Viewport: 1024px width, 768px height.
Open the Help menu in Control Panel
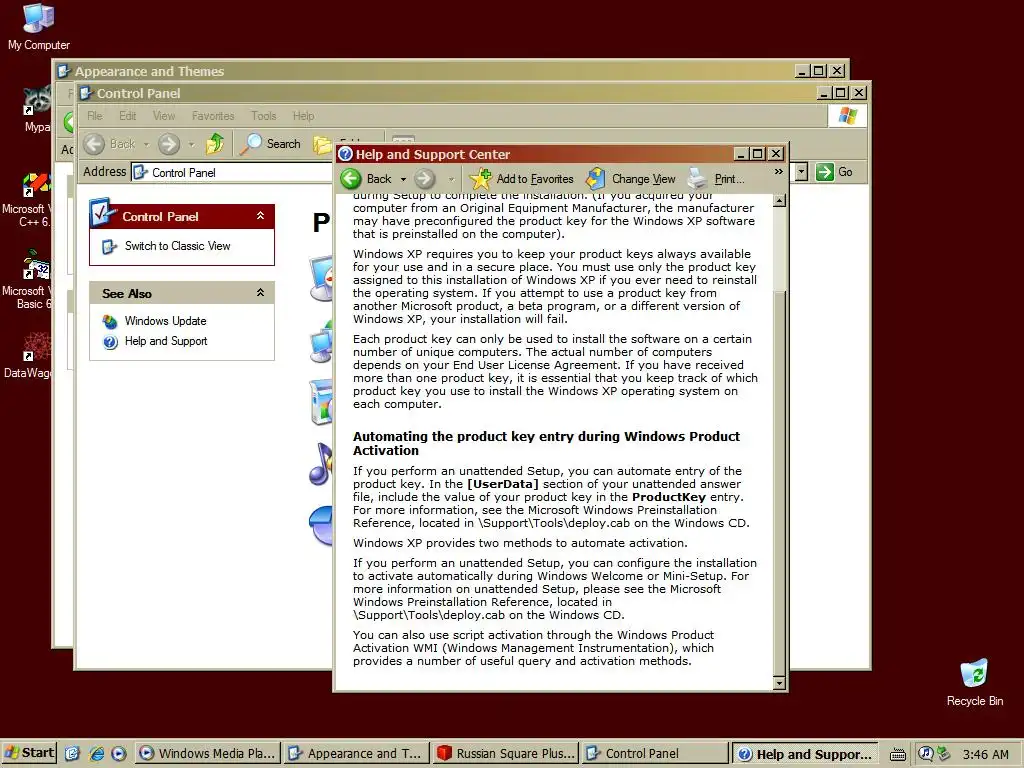(x=303, y=116)
